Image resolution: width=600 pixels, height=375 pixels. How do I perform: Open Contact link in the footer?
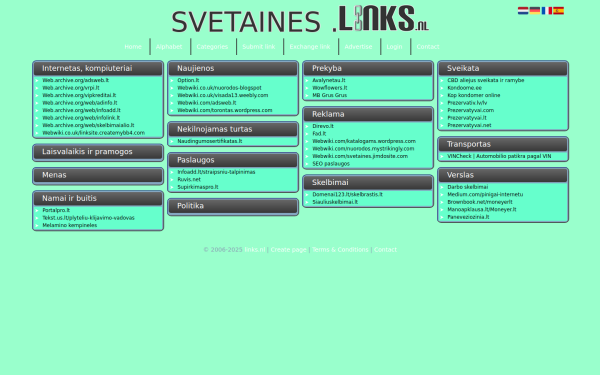(x=385, y=250)
